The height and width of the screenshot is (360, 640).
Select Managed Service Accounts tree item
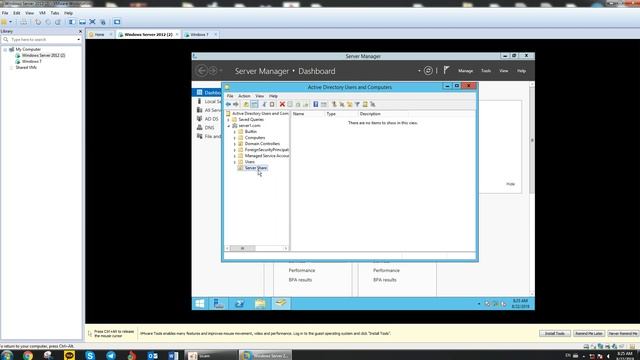[267, 156]
